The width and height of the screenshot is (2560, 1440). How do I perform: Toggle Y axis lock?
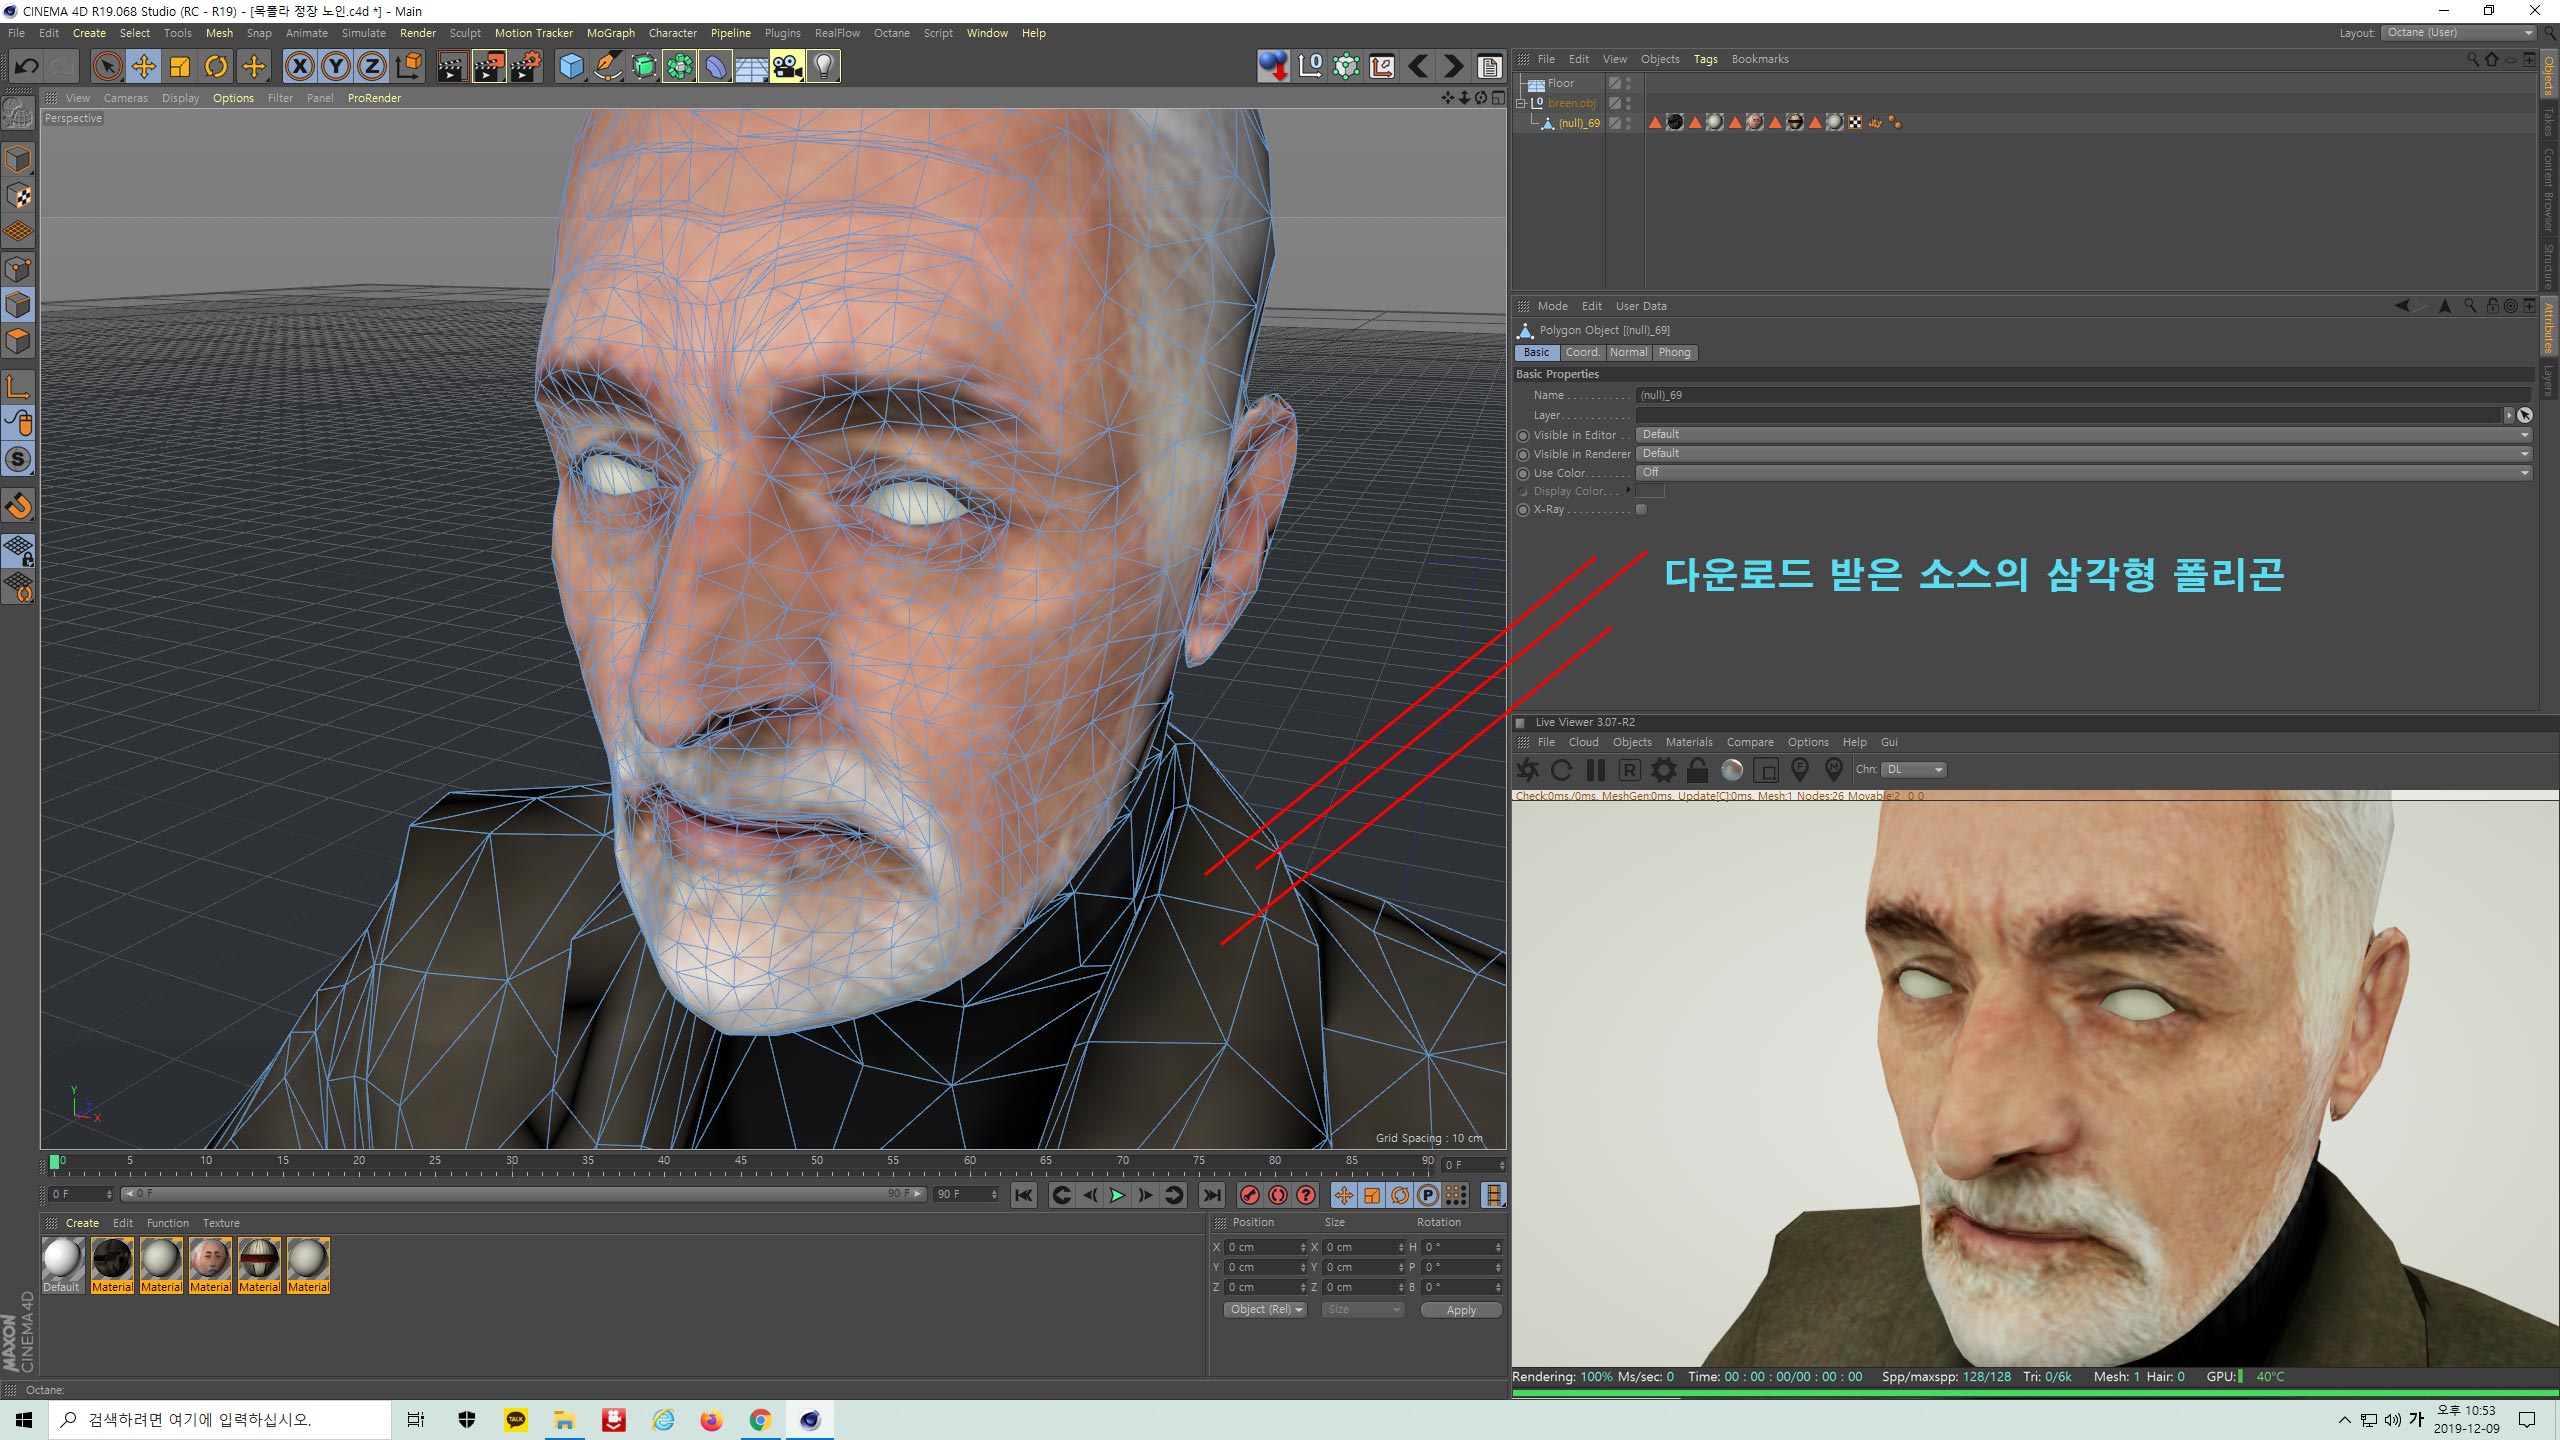336,67
